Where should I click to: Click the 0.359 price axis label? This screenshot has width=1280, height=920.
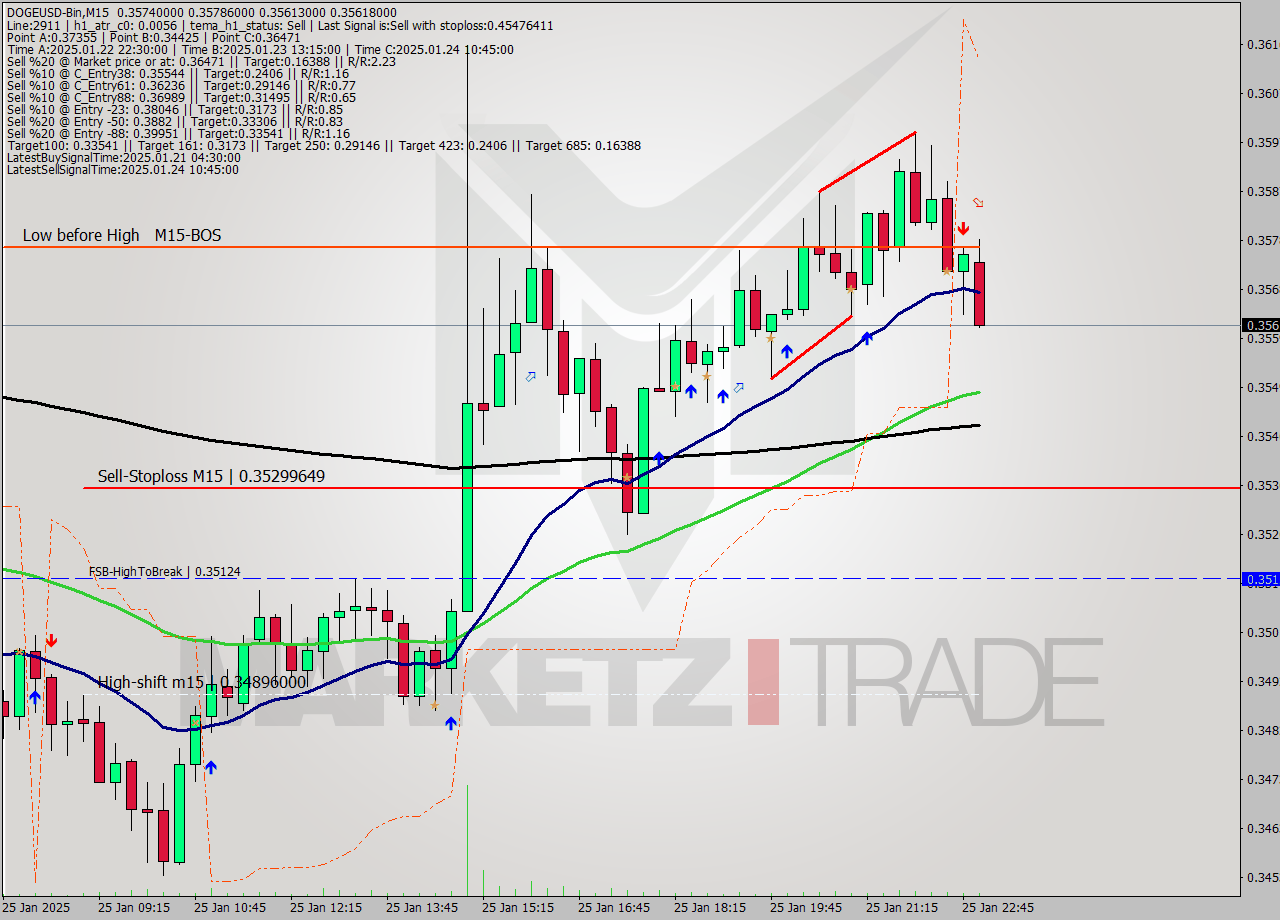point(1262,142)
